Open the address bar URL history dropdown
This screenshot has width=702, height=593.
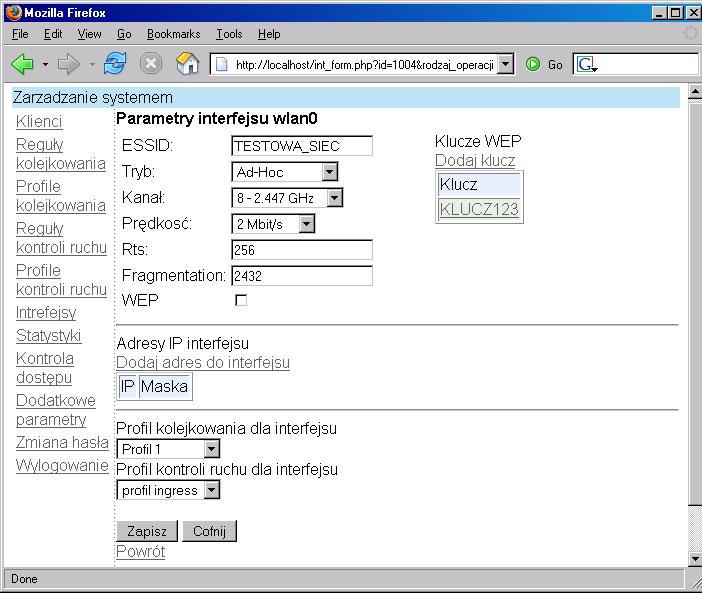505,64
